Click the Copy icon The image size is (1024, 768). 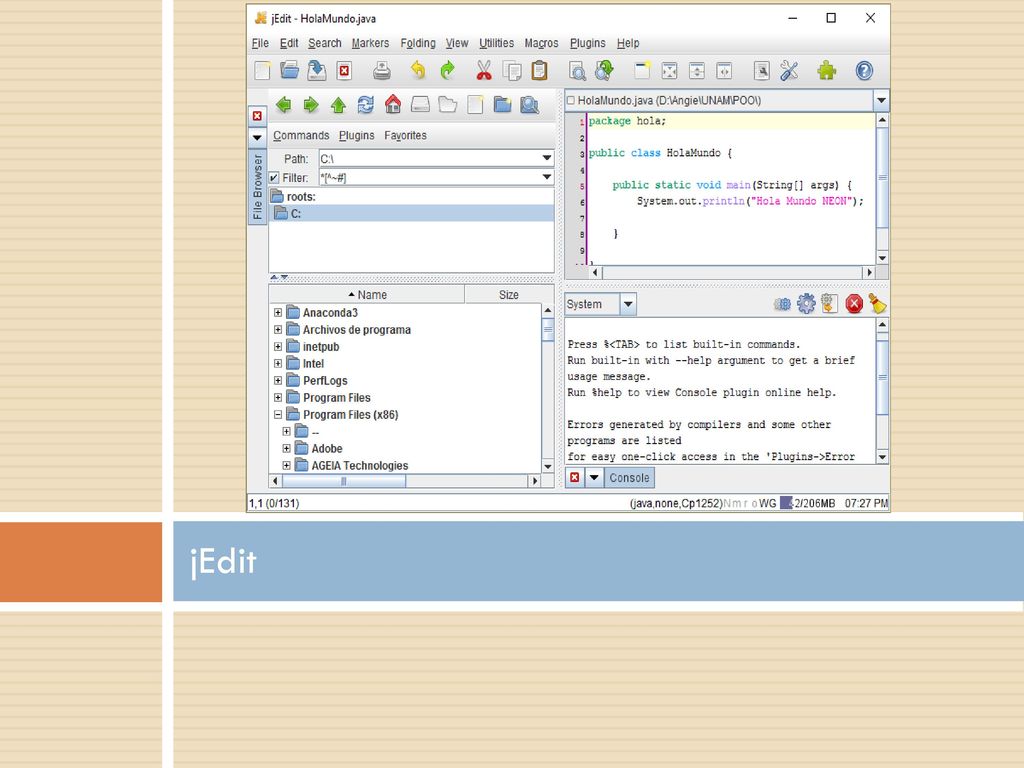click(x=512, y=71)
